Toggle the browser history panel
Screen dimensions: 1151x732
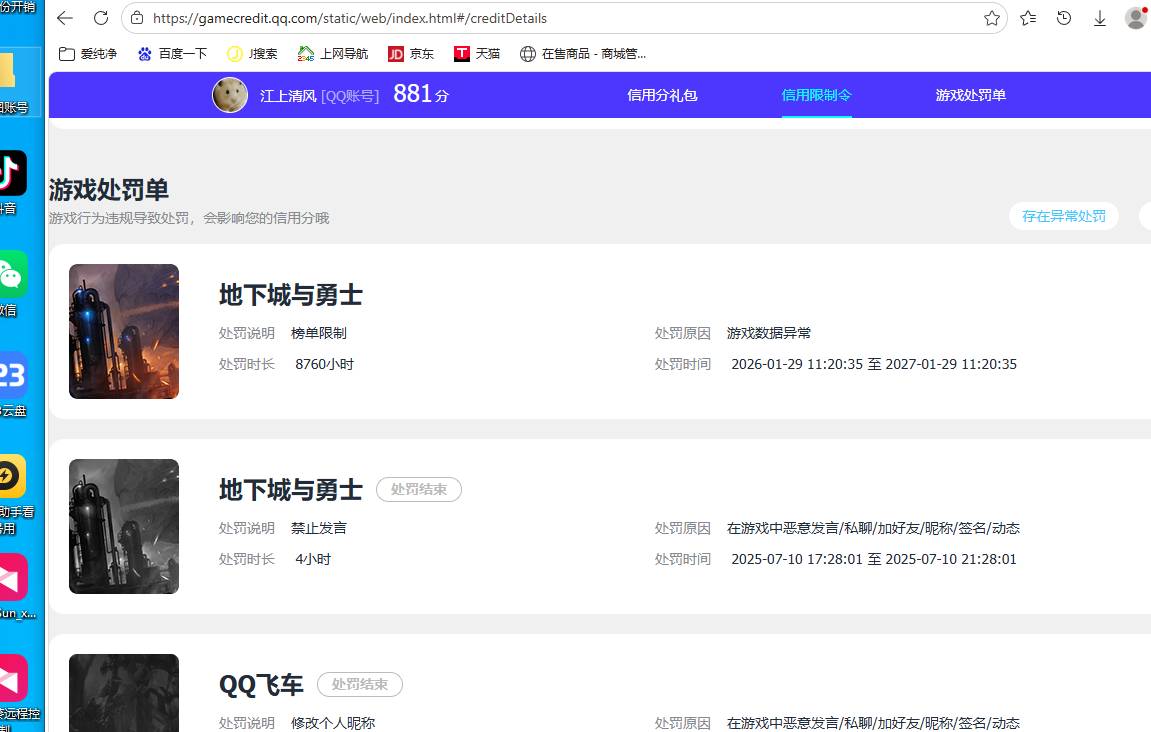tap(1063, 18)
